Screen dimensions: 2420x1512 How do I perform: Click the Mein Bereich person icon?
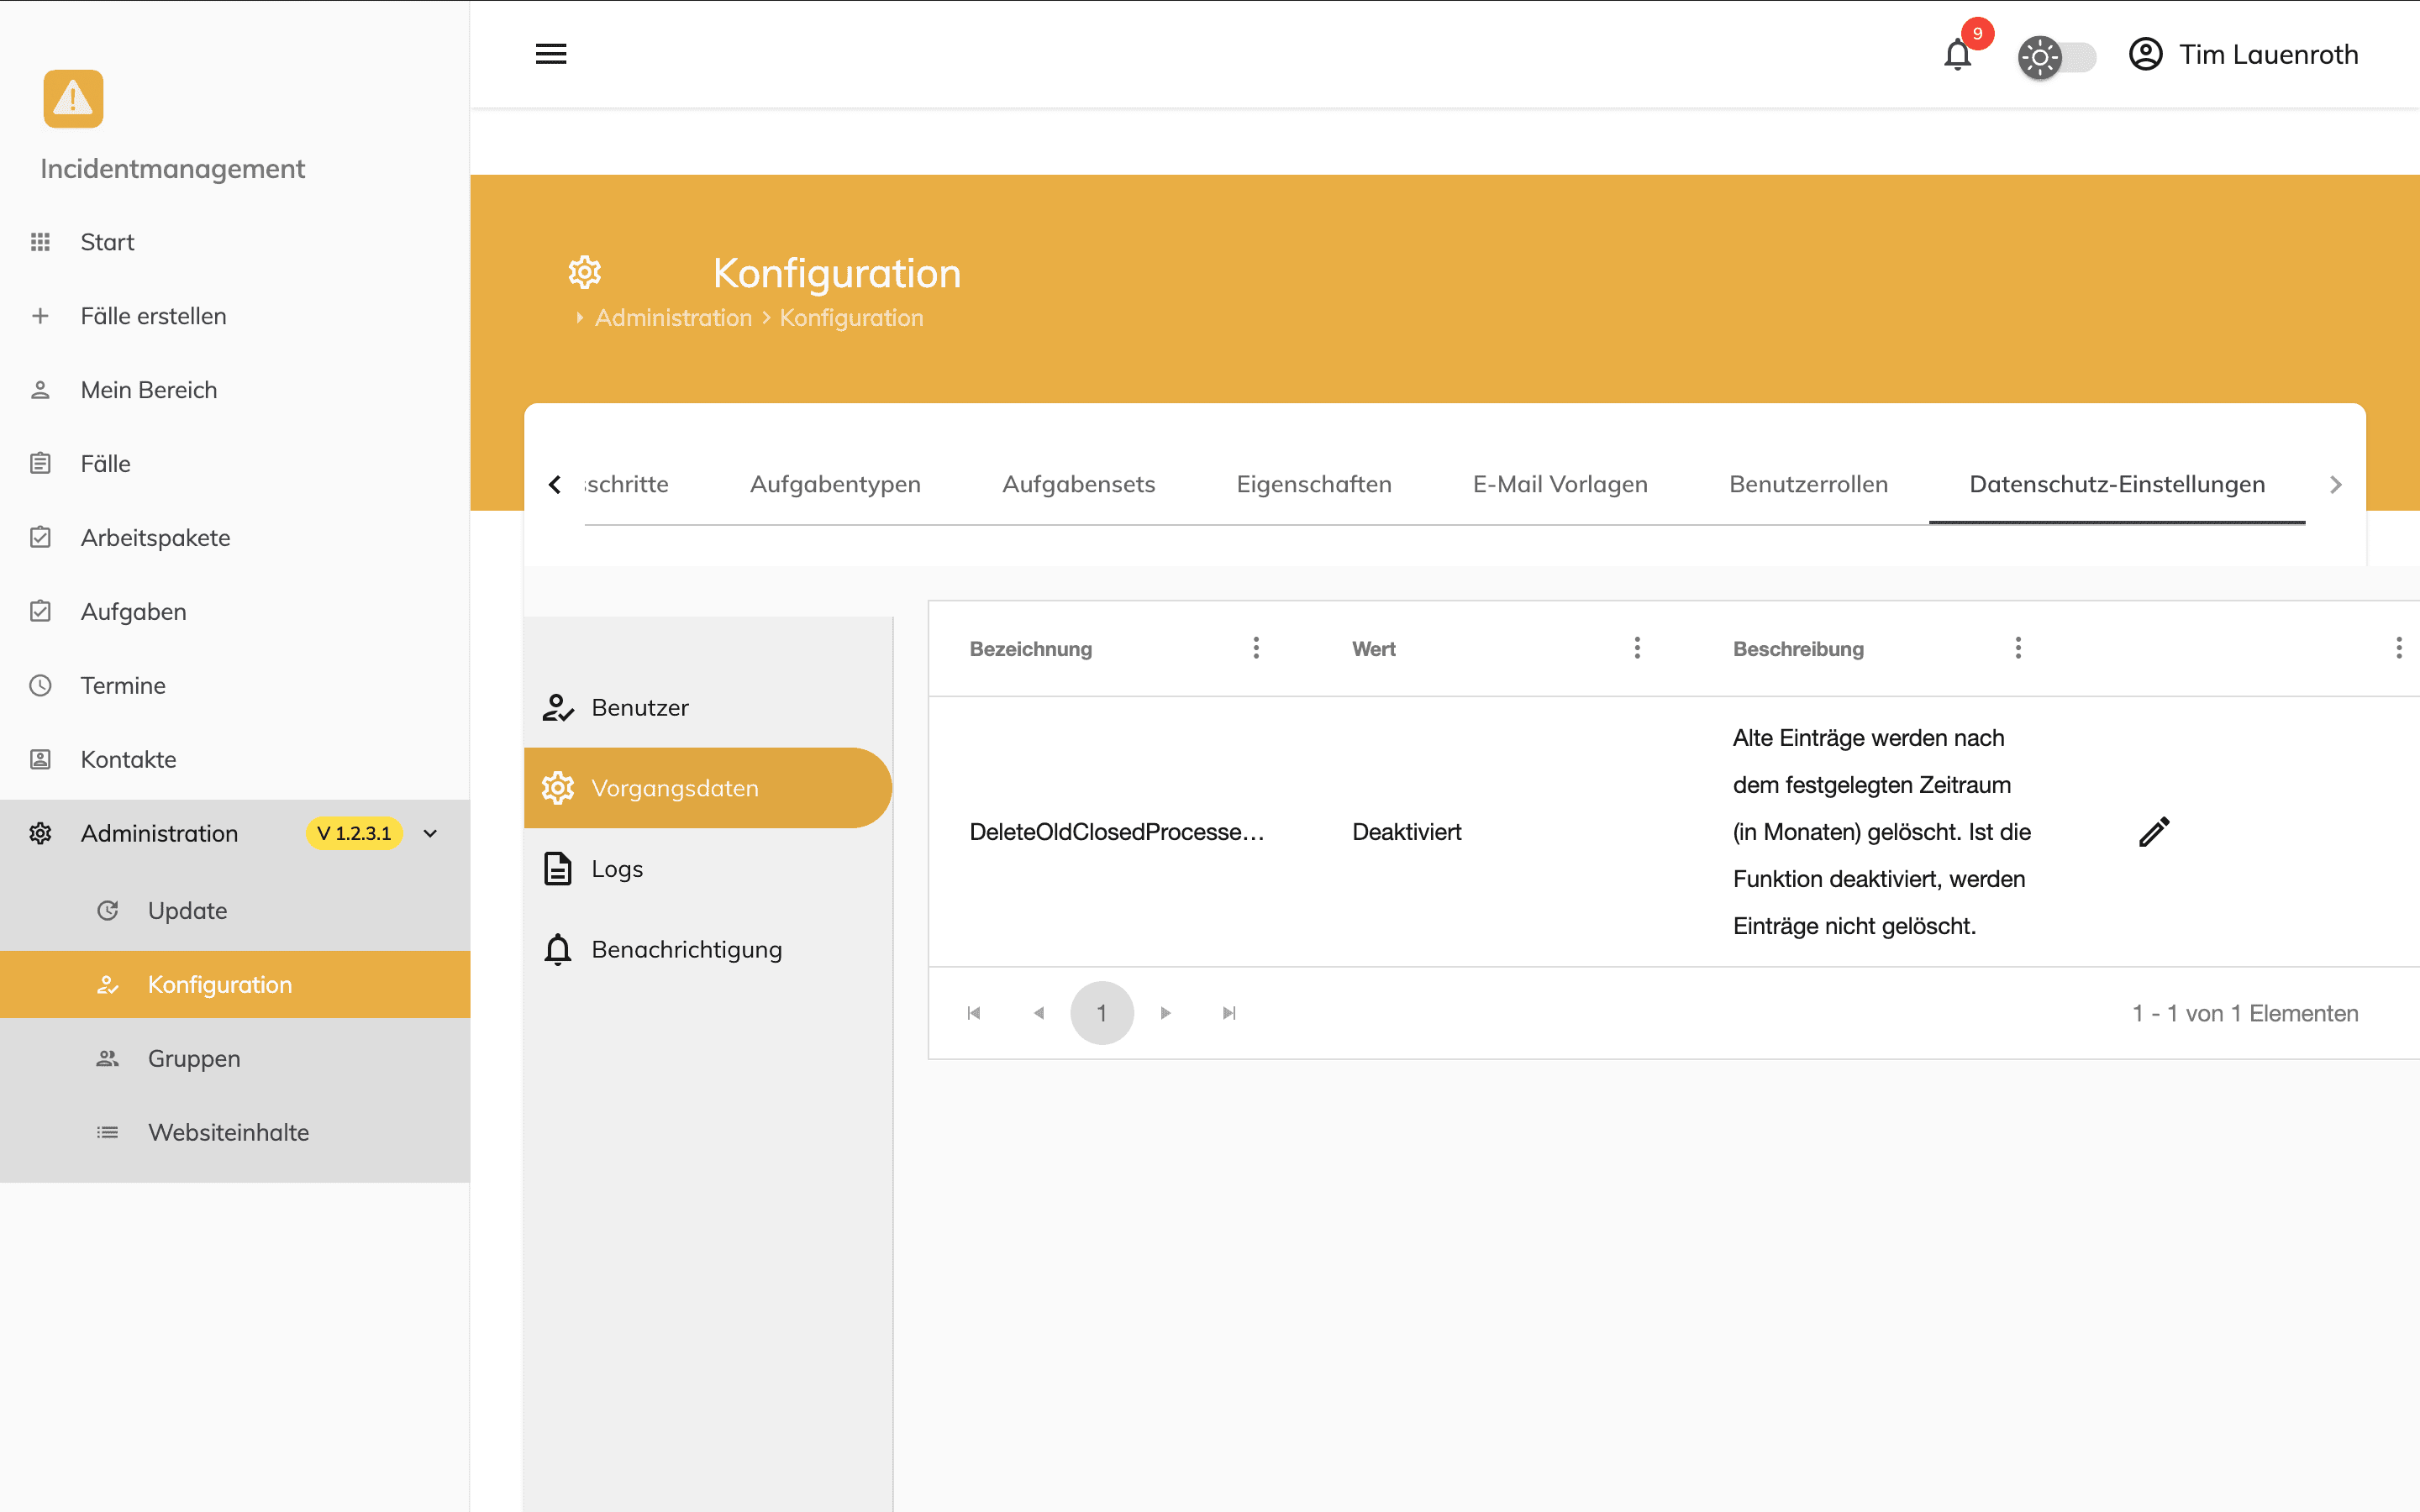pos(40,390)
